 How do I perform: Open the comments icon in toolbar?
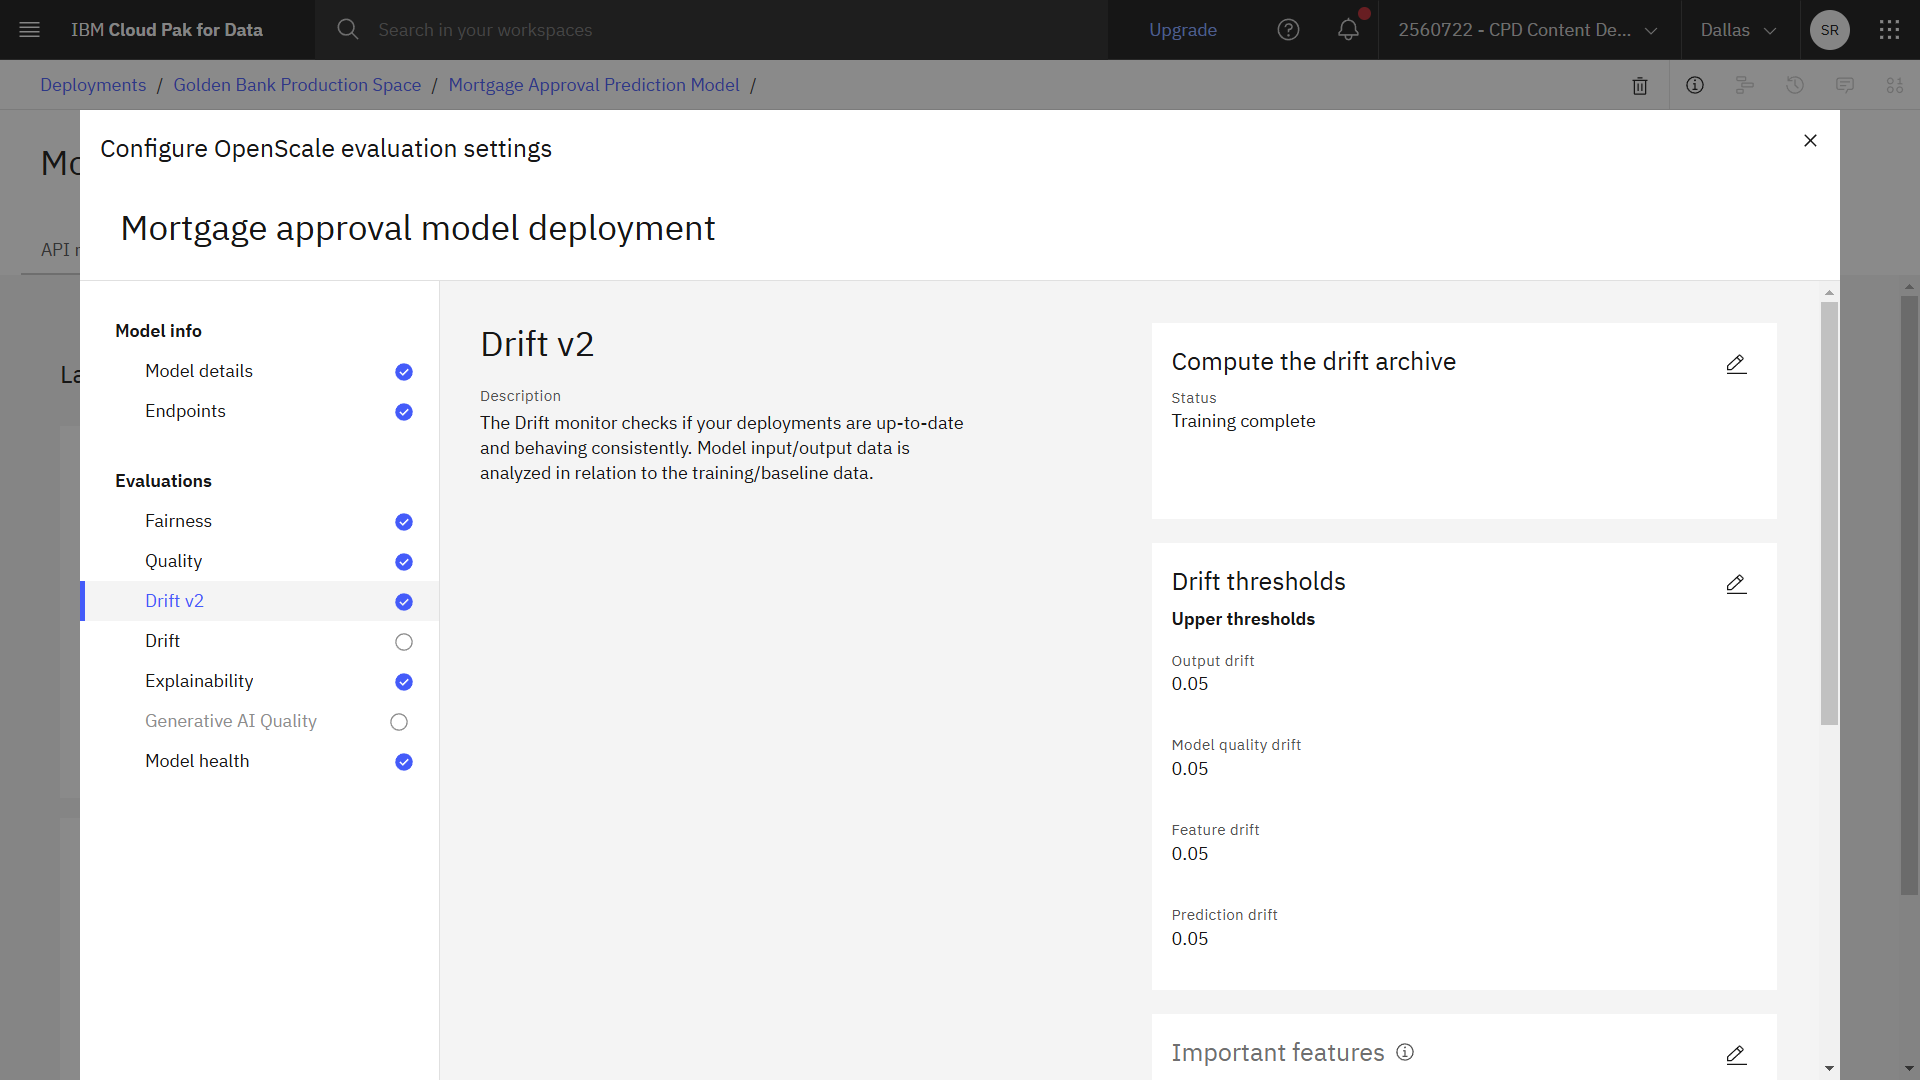(1845, 85)
